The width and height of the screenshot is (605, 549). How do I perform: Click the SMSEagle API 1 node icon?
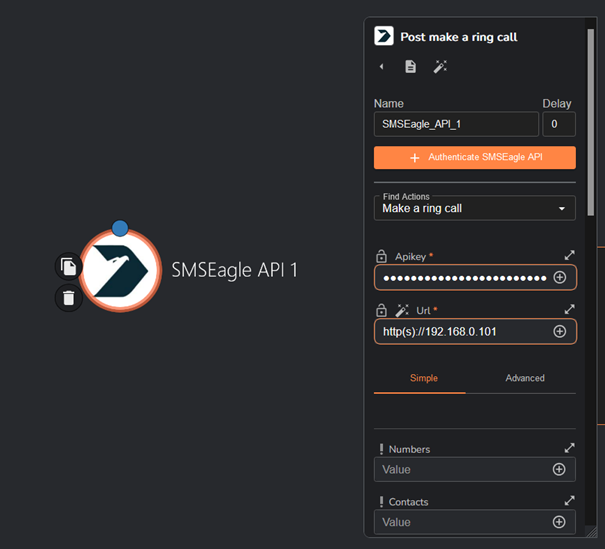pos(120,271)
